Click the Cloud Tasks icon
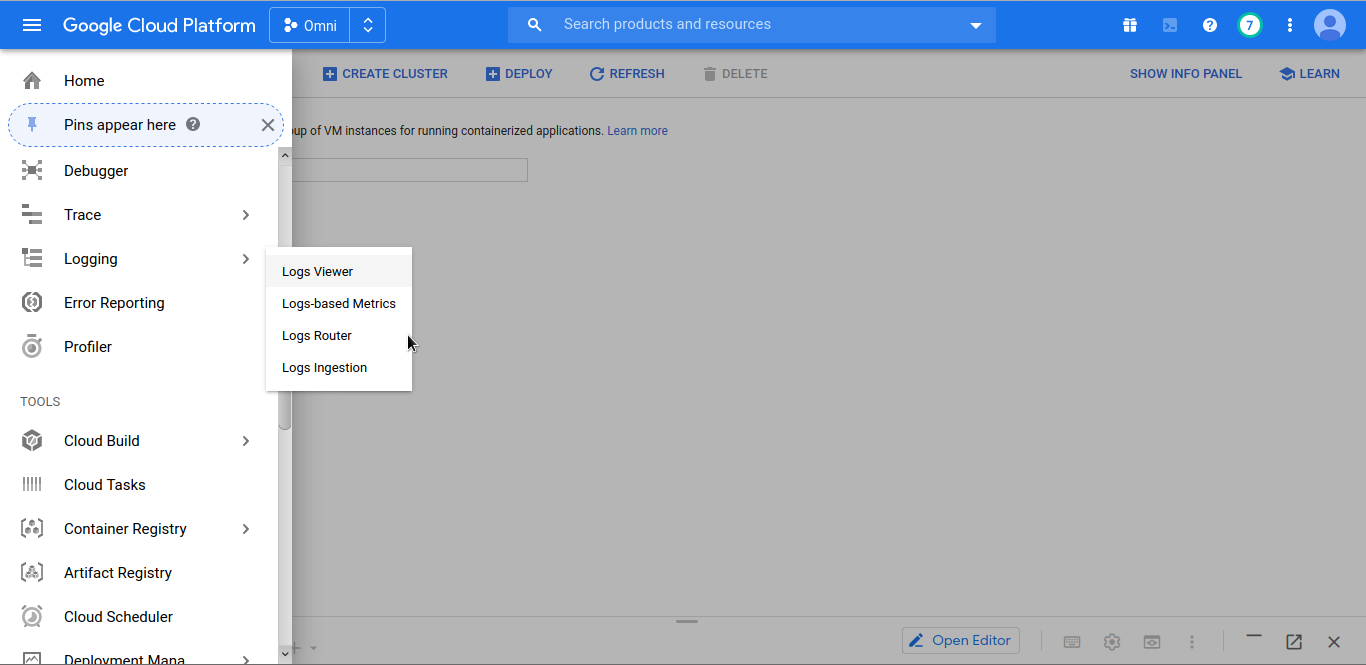Viewport: 1366px width, 665px height. click(x=32, y=485)
